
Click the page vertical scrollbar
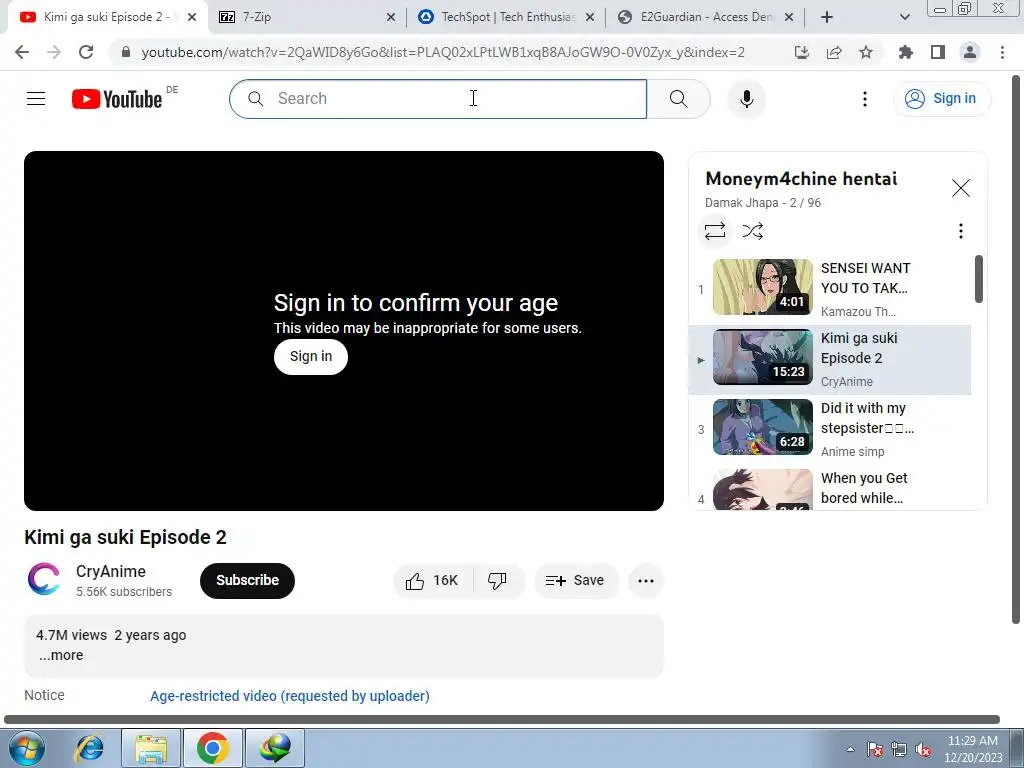point(1017,349)
